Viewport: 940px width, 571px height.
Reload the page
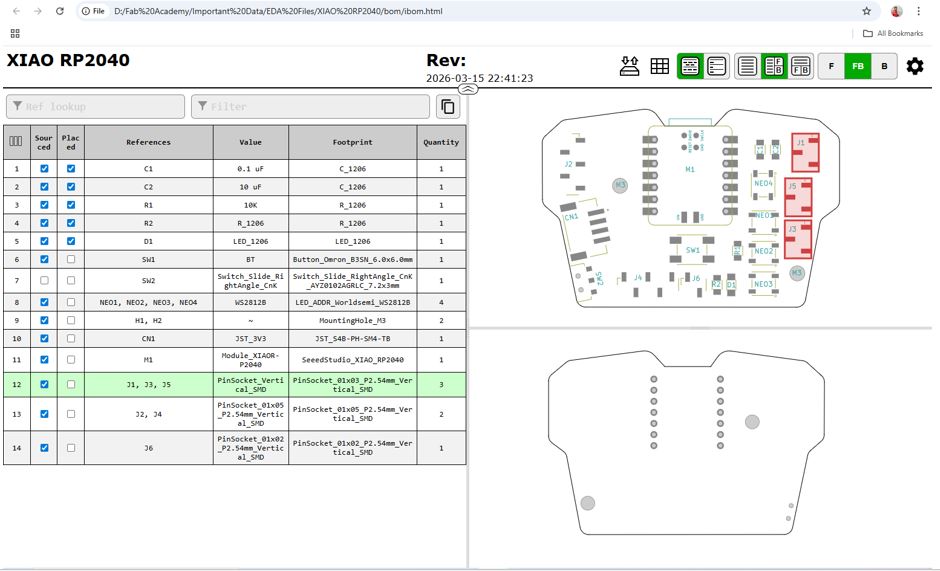pyautogui.click(x=59, y=11)
